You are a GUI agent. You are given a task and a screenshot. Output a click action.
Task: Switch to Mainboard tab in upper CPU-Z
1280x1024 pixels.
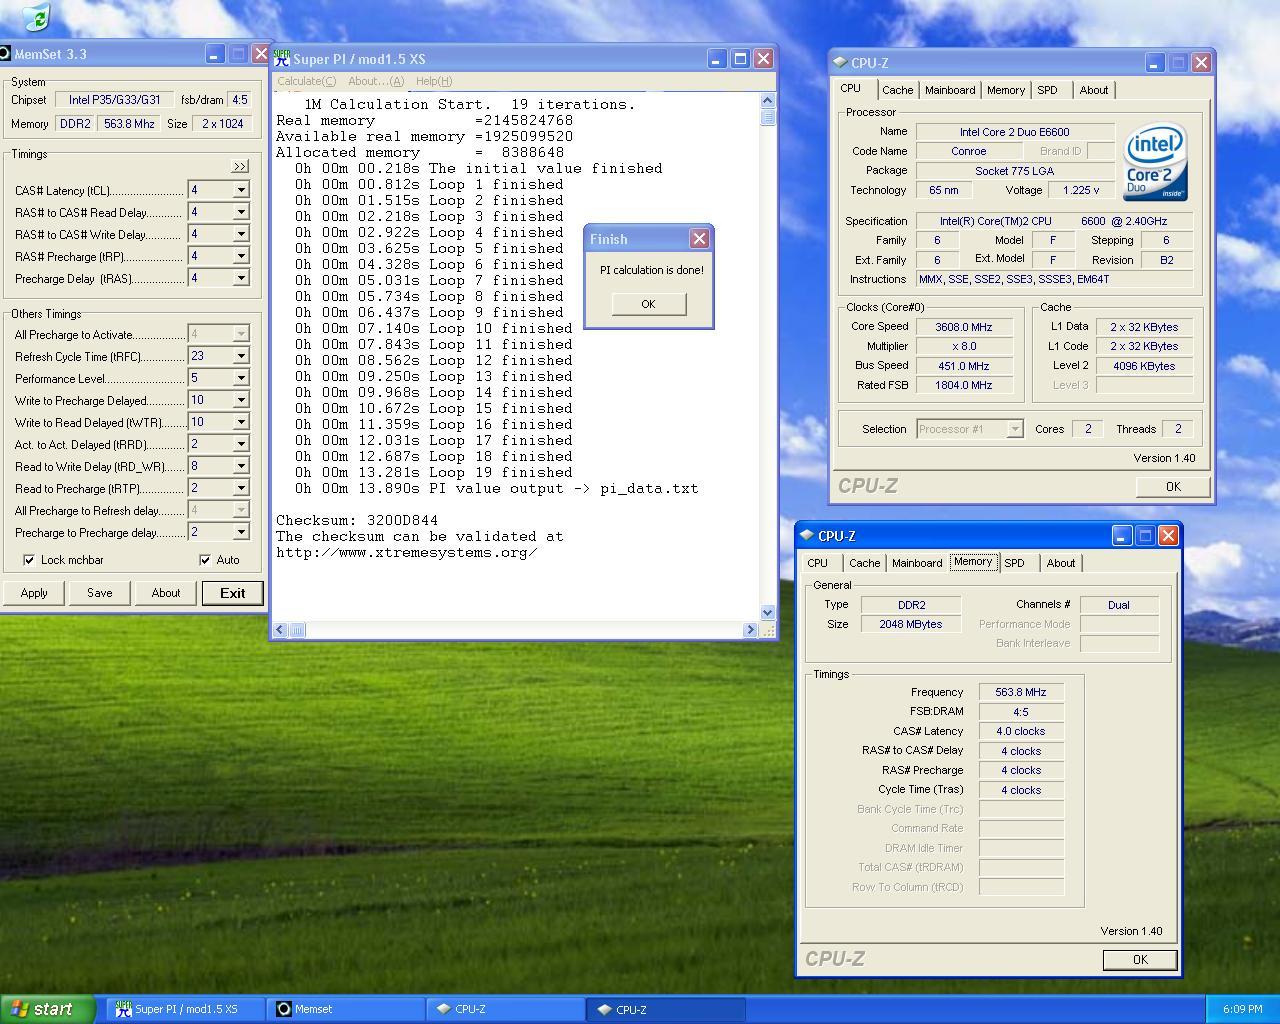(950, 90)
